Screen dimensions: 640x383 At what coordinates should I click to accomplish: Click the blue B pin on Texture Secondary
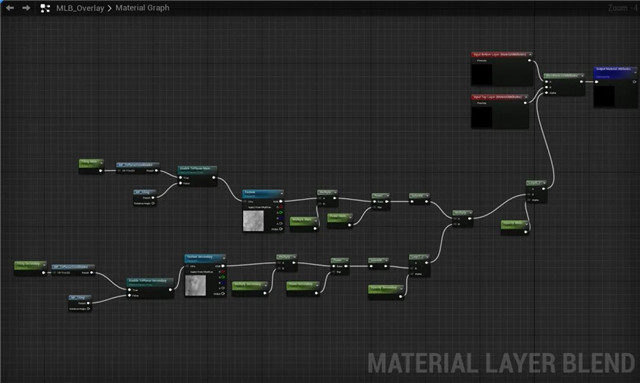pyautogui.click(x=222, y=283)
